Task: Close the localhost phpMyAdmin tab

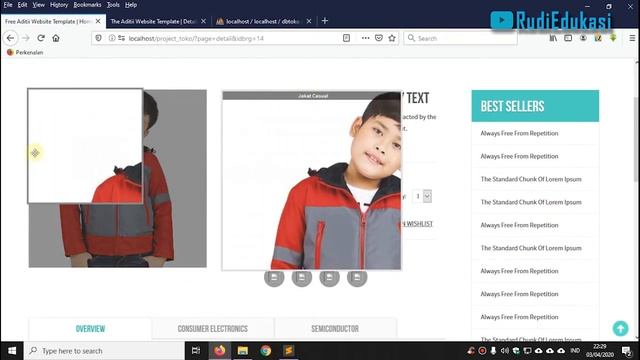Action: (309, 21)
